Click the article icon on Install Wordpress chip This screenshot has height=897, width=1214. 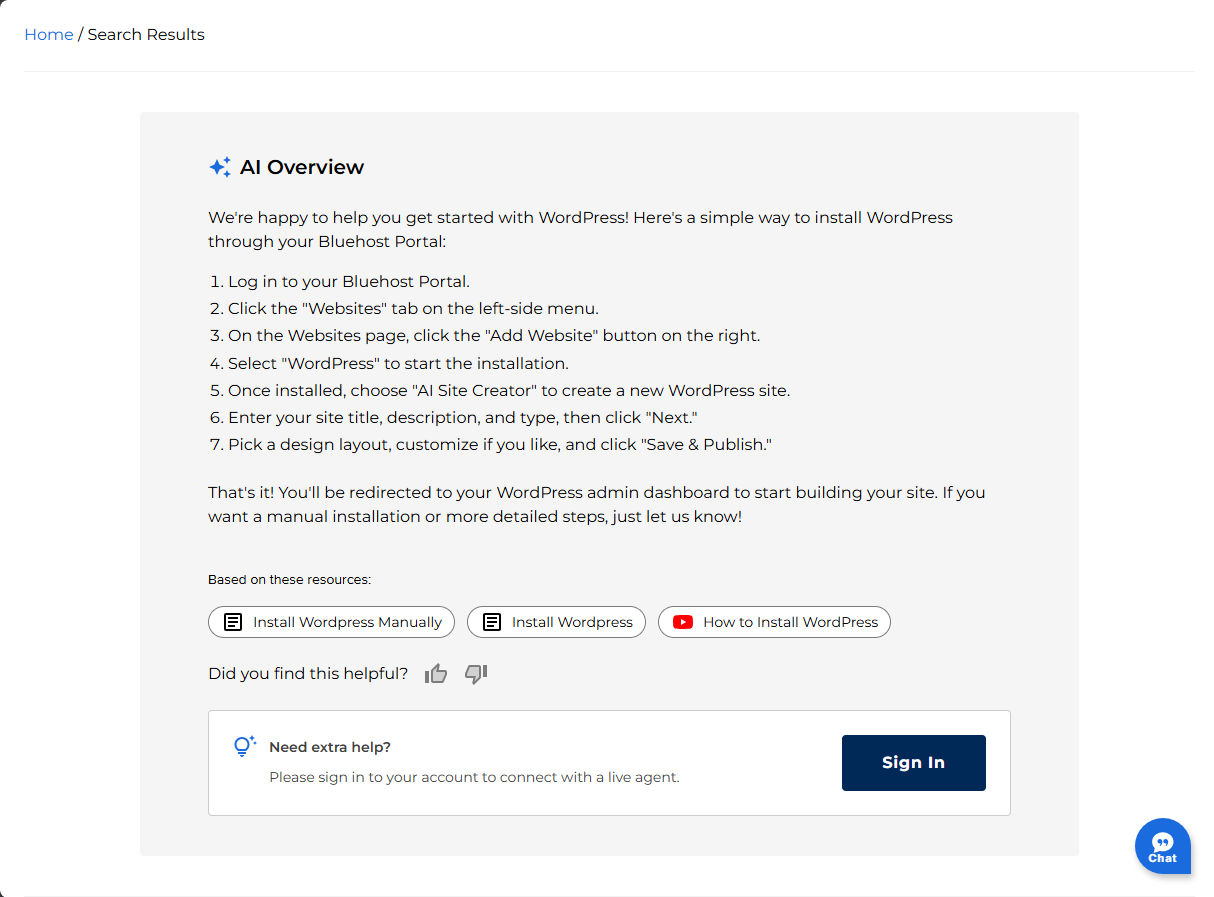point(491,621)
